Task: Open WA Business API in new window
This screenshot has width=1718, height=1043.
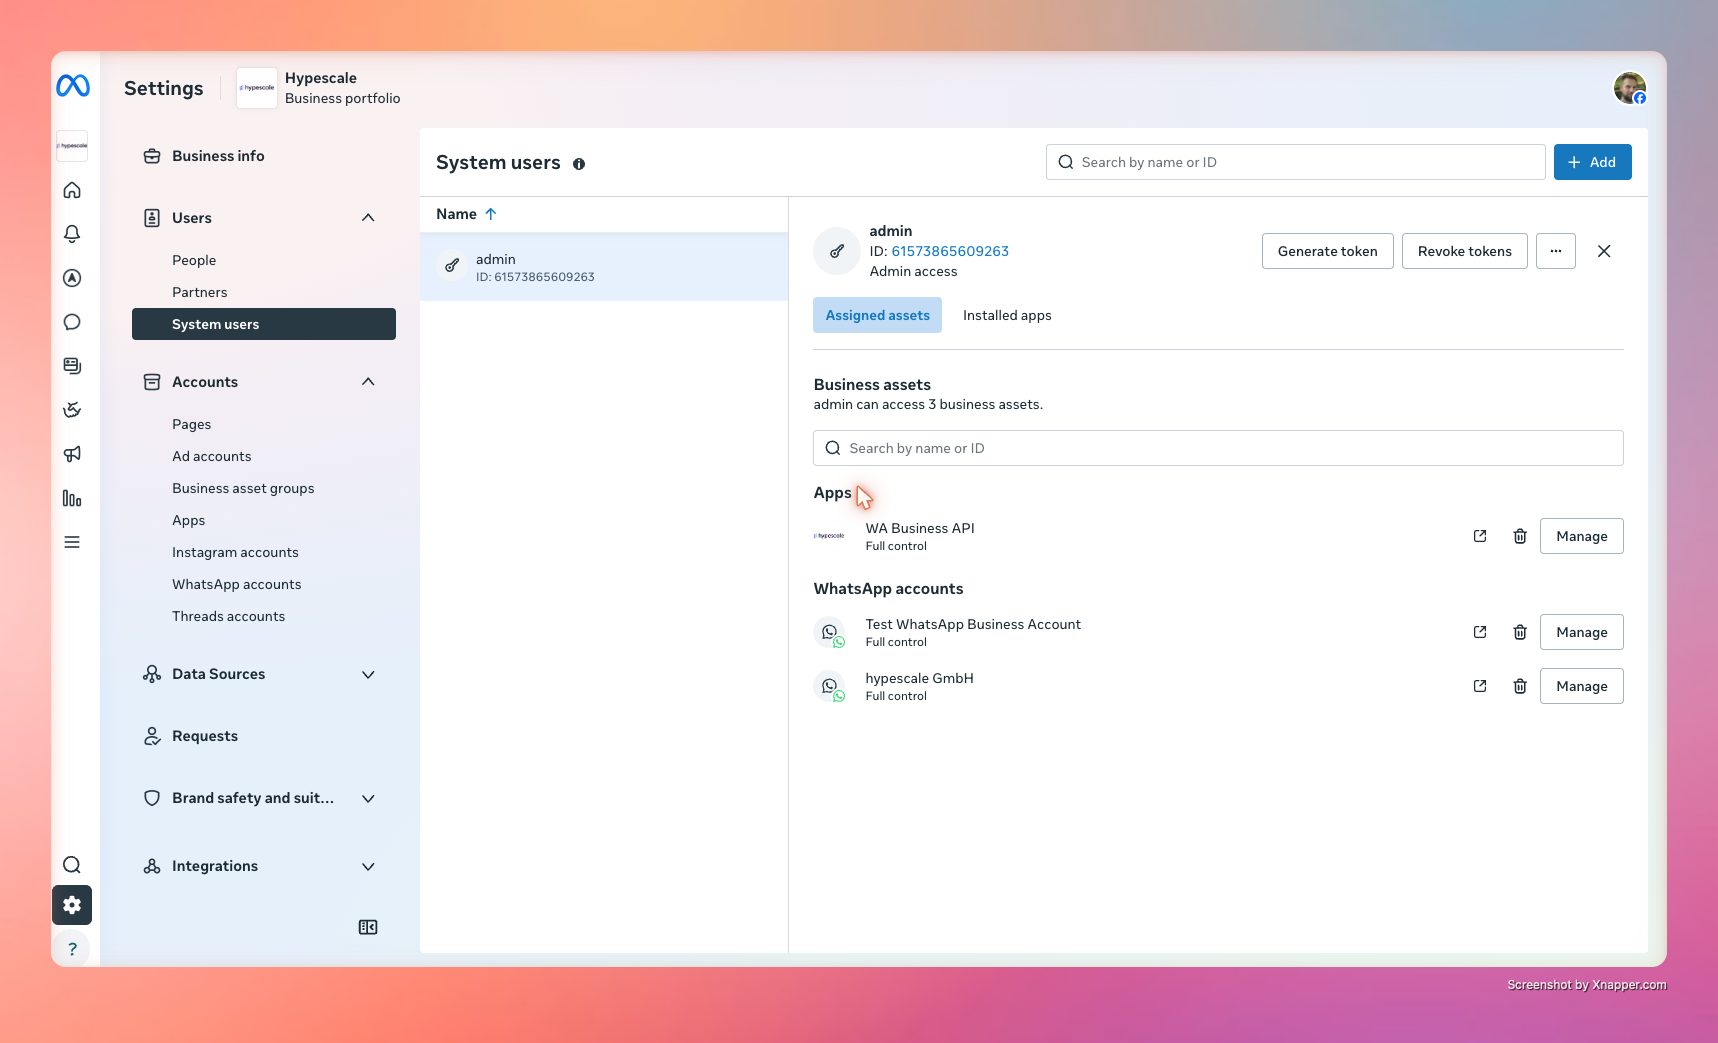Action: [1480, 536]
